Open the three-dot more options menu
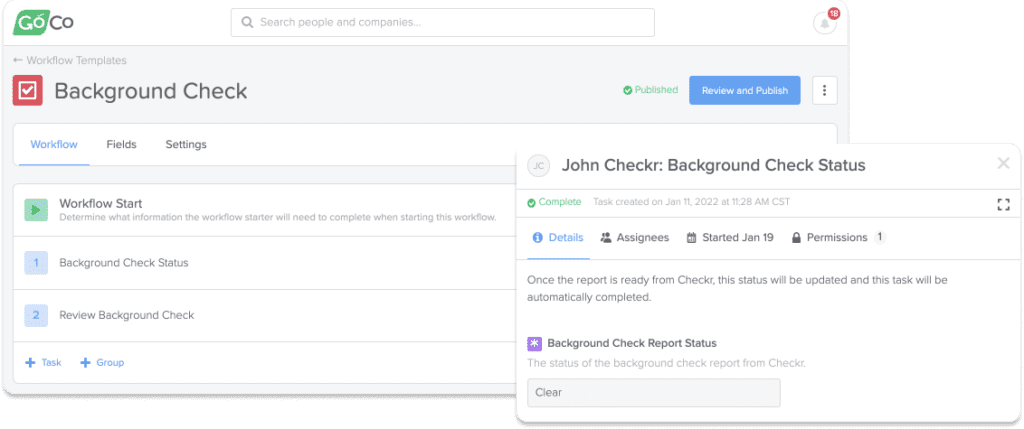Screen dimensions: 1024x429 [825, 91]
